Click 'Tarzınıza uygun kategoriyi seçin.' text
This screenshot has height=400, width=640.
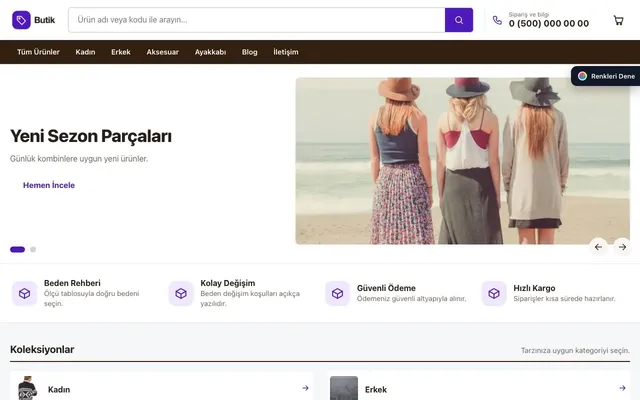(575, 350)
